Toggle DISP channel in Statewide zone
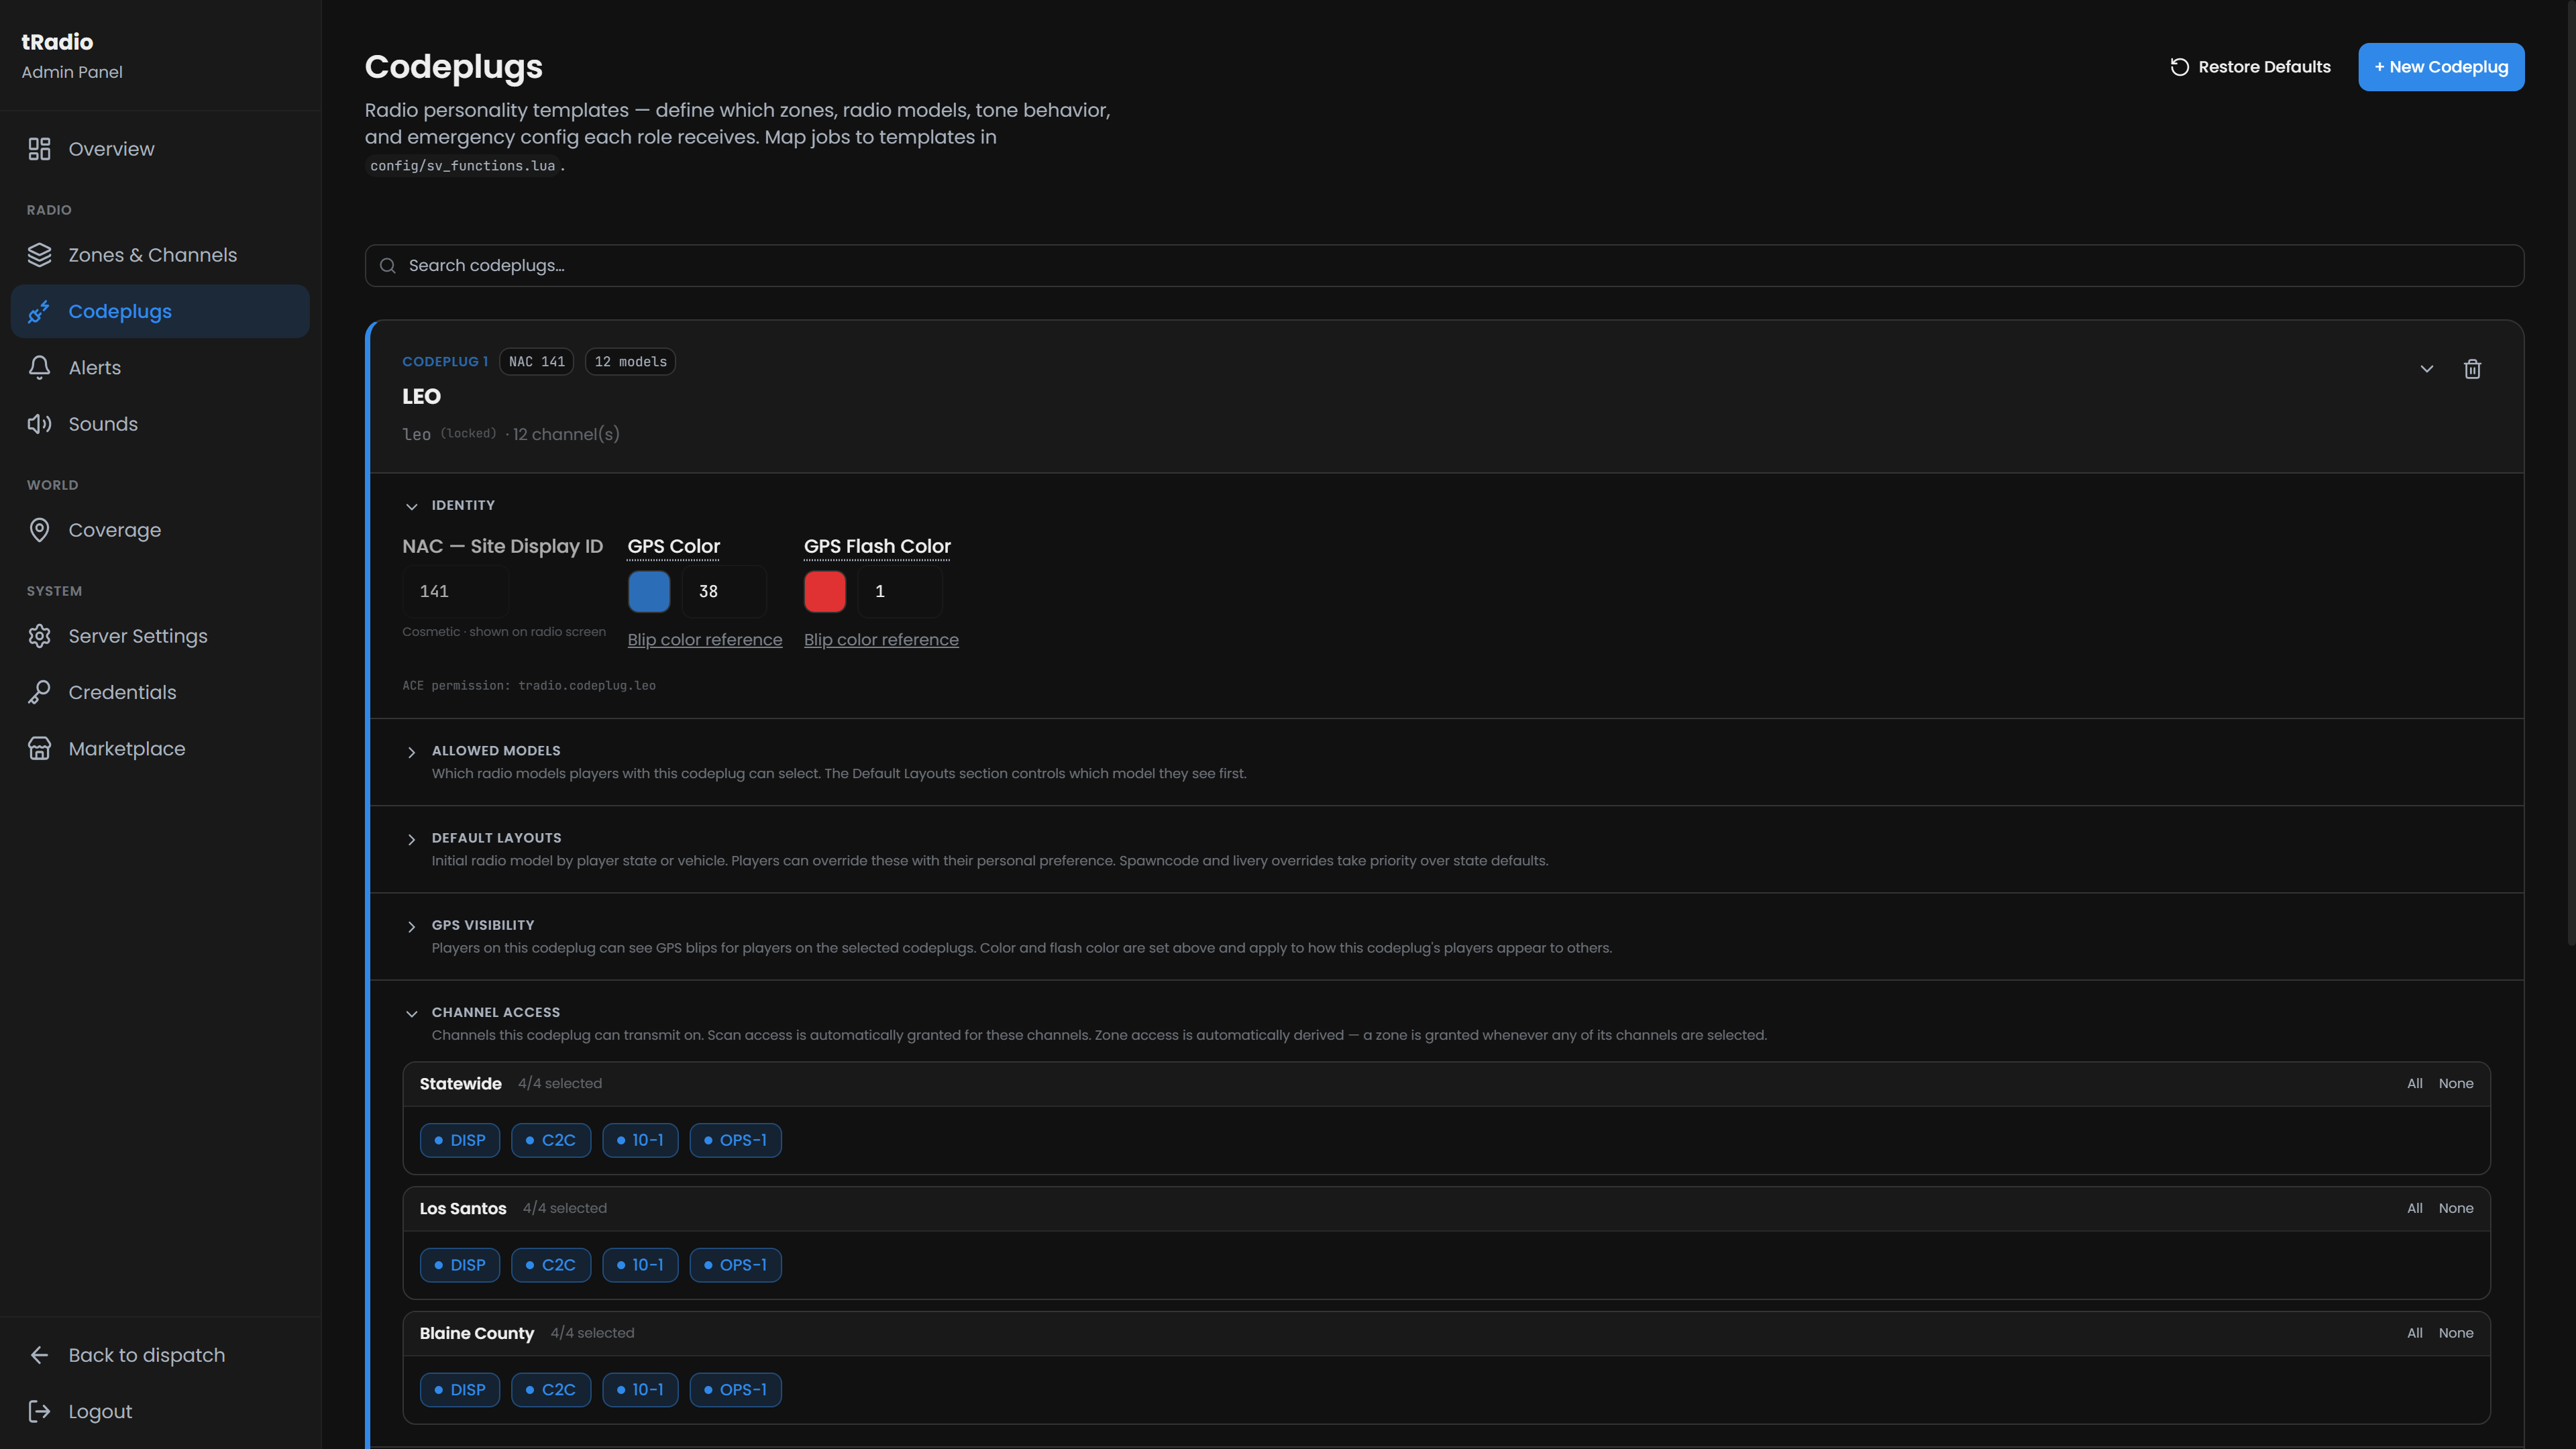This screenshot has height=1449, width=2576. 460,1140
